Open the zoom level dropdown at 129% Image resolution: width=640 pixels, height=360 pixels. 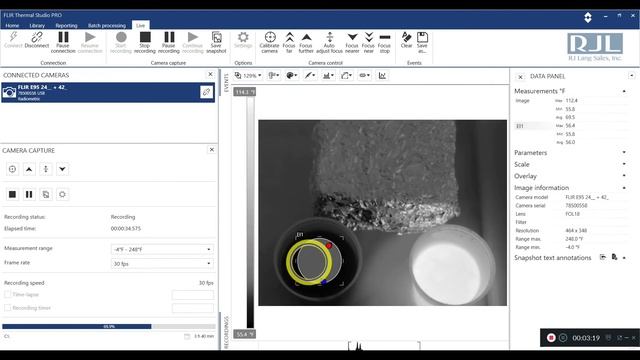point(248,76)
